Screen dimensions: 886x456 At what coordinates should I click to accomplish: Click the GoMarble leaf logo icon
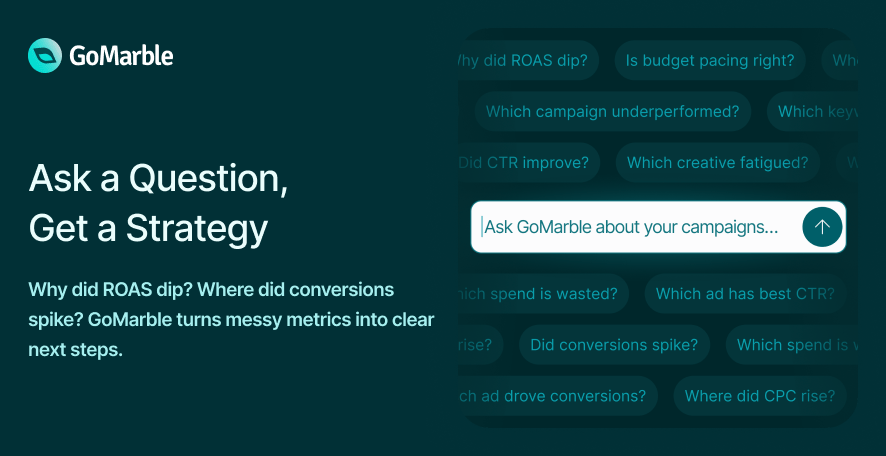click(x=45, y=55)
